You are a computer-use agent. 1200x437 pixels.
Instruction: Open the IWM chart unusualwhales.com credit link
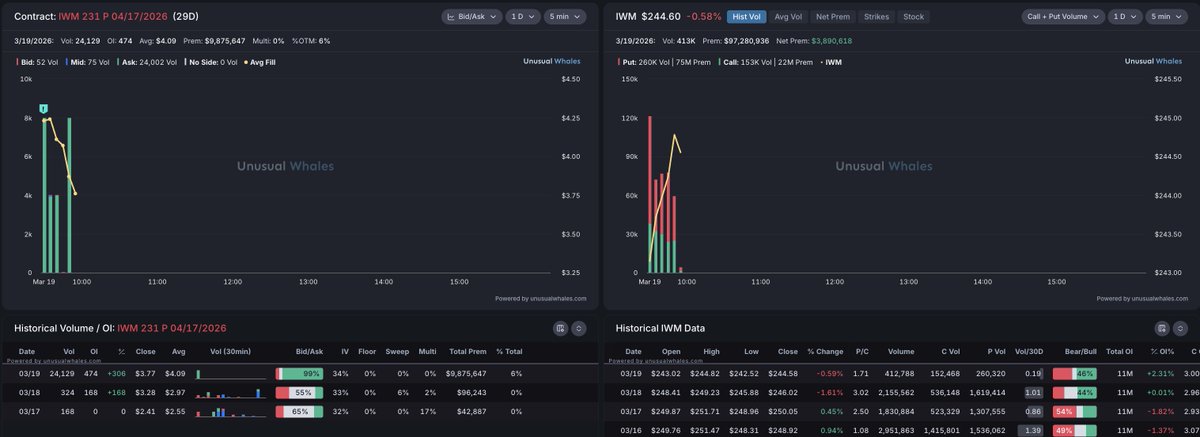click(1142, 298)
